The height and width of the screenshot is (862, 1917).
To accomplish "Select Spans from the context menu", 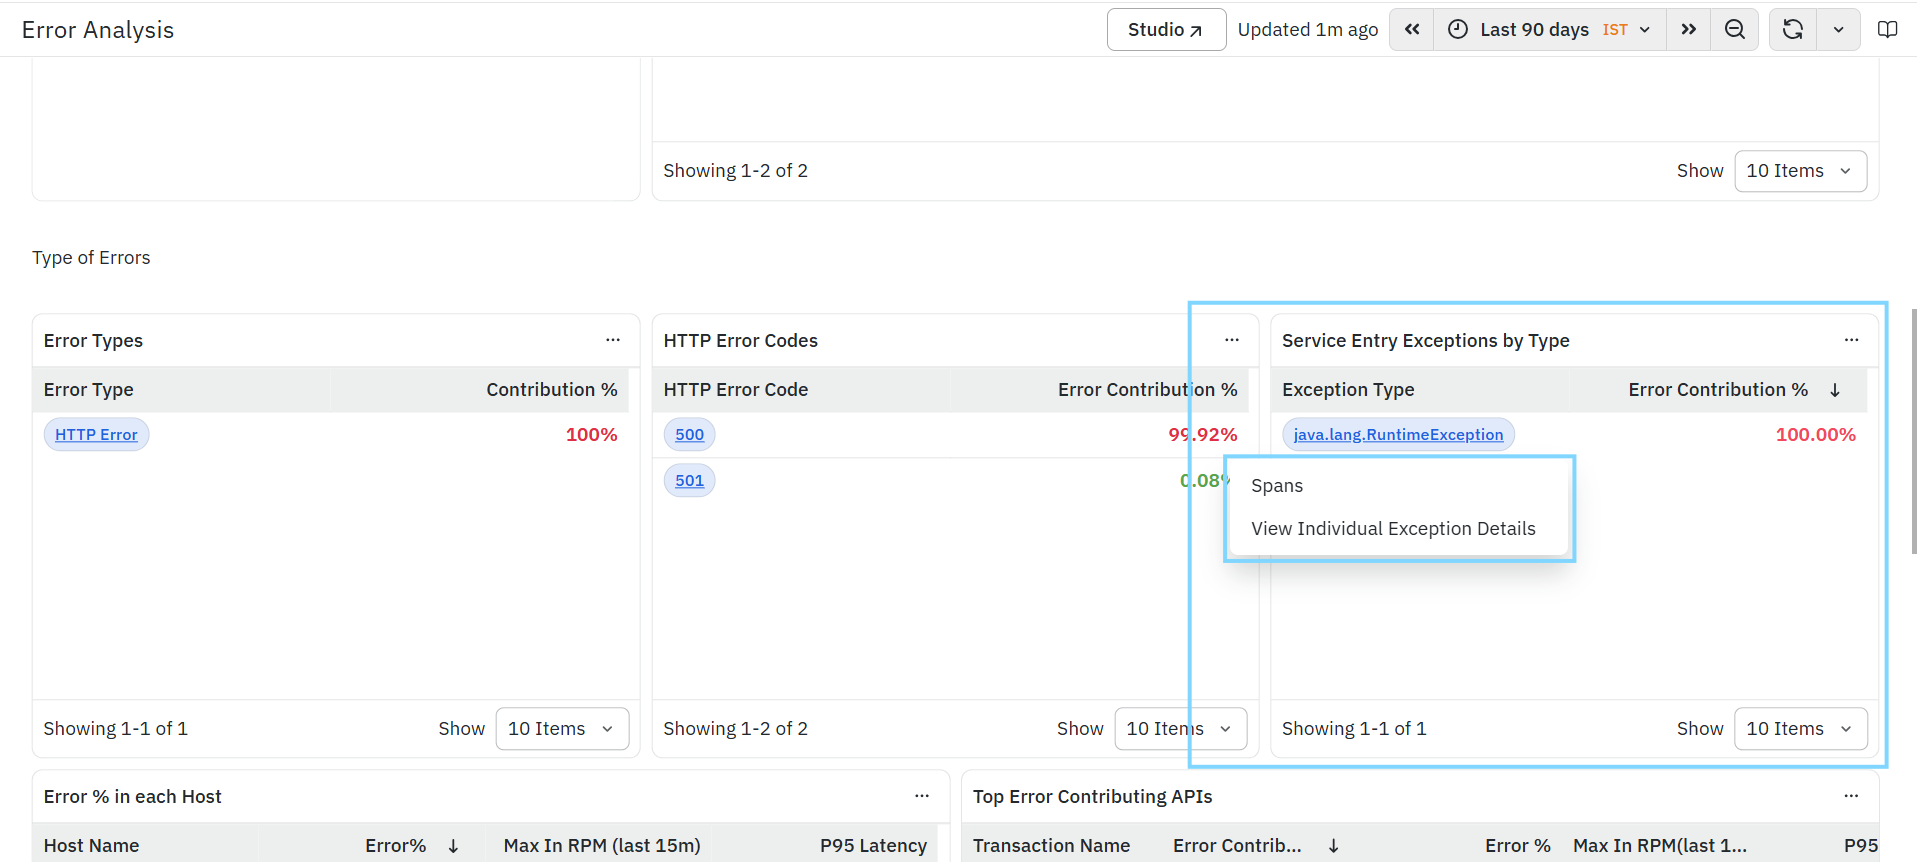I will tap(1277, 486).
